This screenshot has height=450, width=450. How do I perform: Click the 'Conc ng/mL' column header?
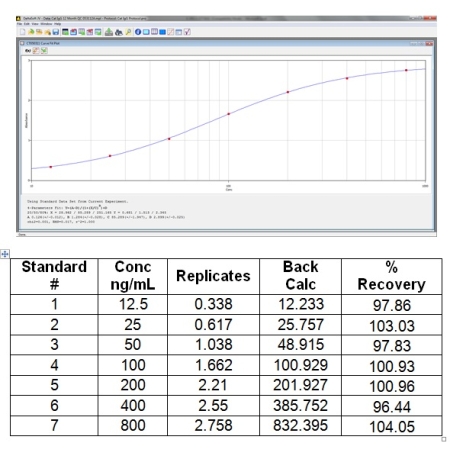[133, 276]
